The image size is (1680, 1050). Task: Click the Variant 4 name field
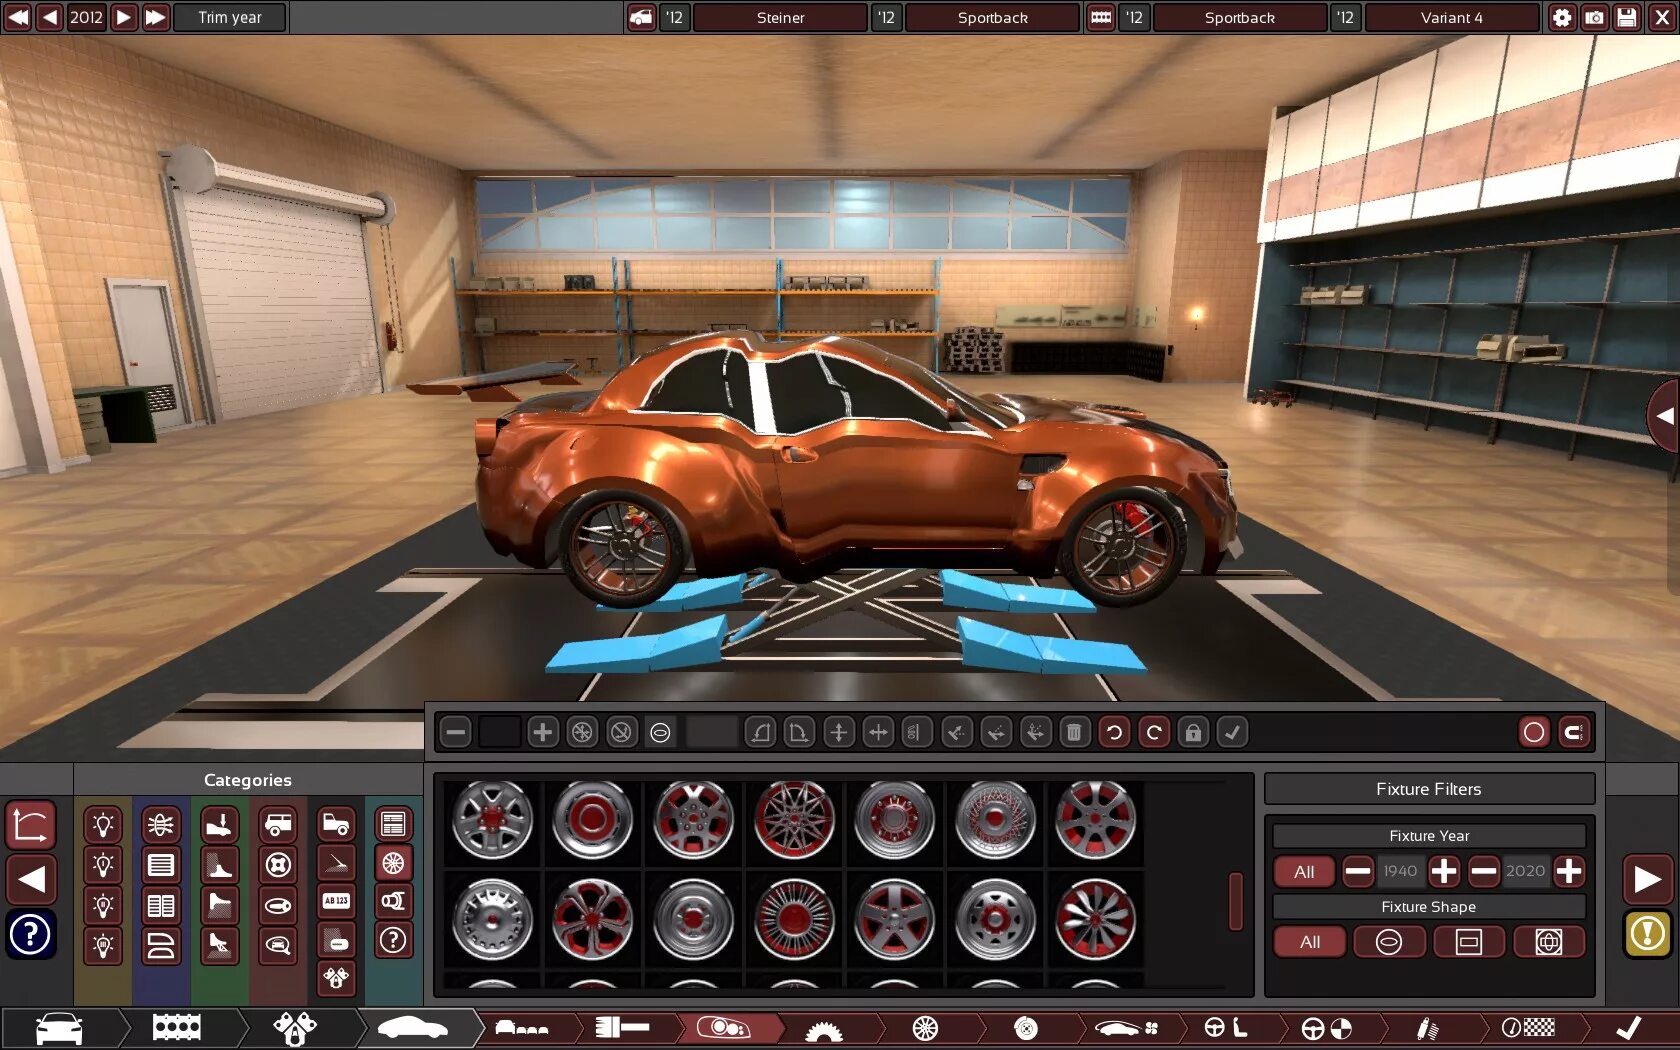[x=1452, y=17]
